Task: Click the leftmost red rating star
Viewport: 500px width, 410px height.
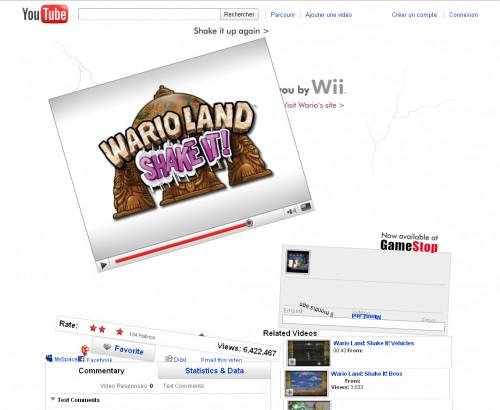Action: (x=93, y=328)
